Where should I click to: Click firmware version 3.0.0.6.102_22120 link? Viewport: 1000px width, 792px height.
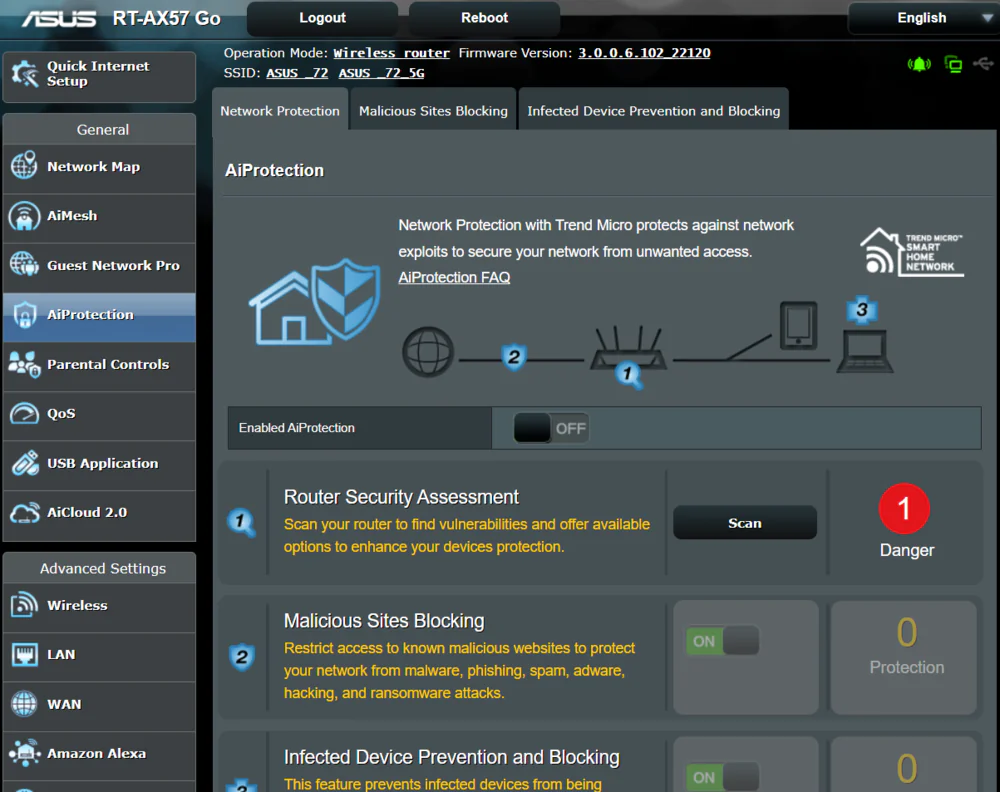pyautogui.click(x=644, y=53)
